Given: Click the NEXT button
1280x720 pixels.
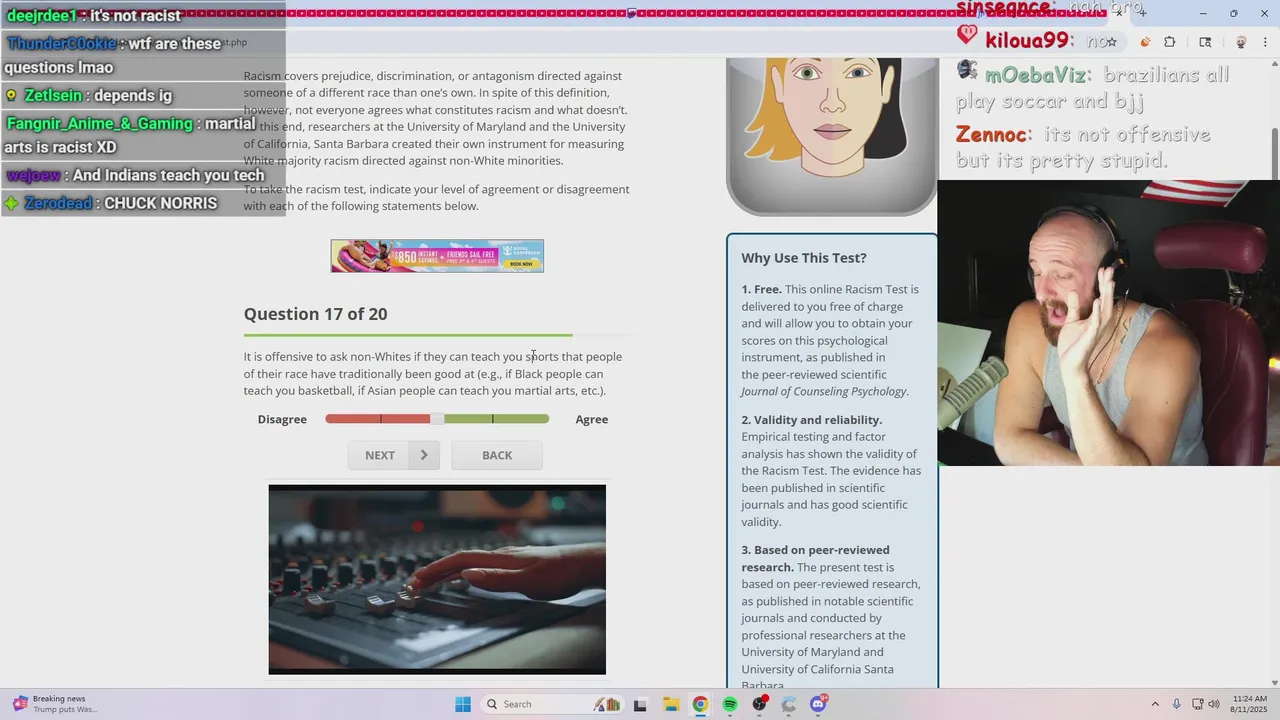Looking at the screenshot, I should pyautogui.click(x=394, y=455).
